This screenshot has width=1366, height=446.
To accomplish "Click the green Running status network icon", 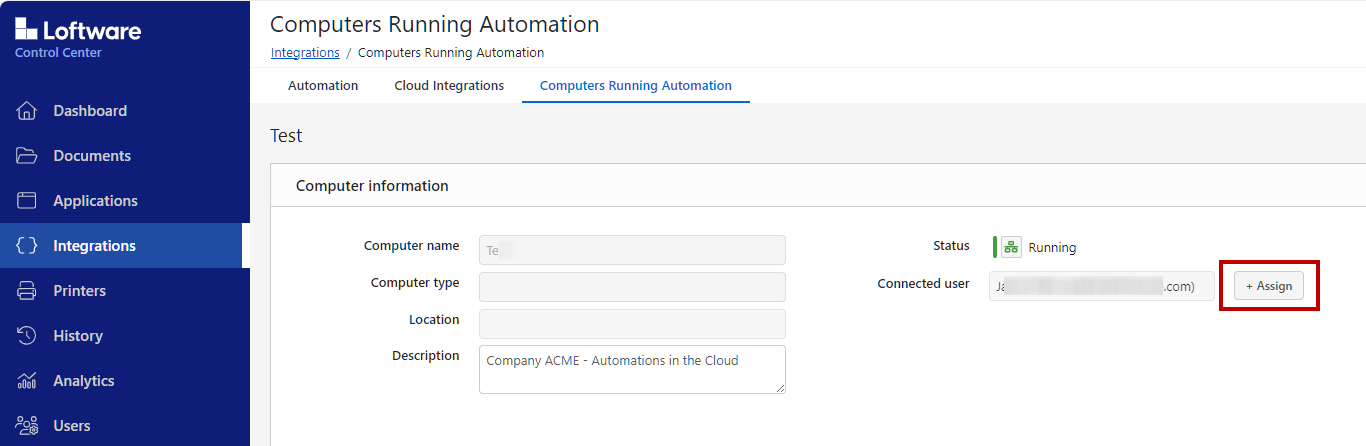I will [1011, 247].
